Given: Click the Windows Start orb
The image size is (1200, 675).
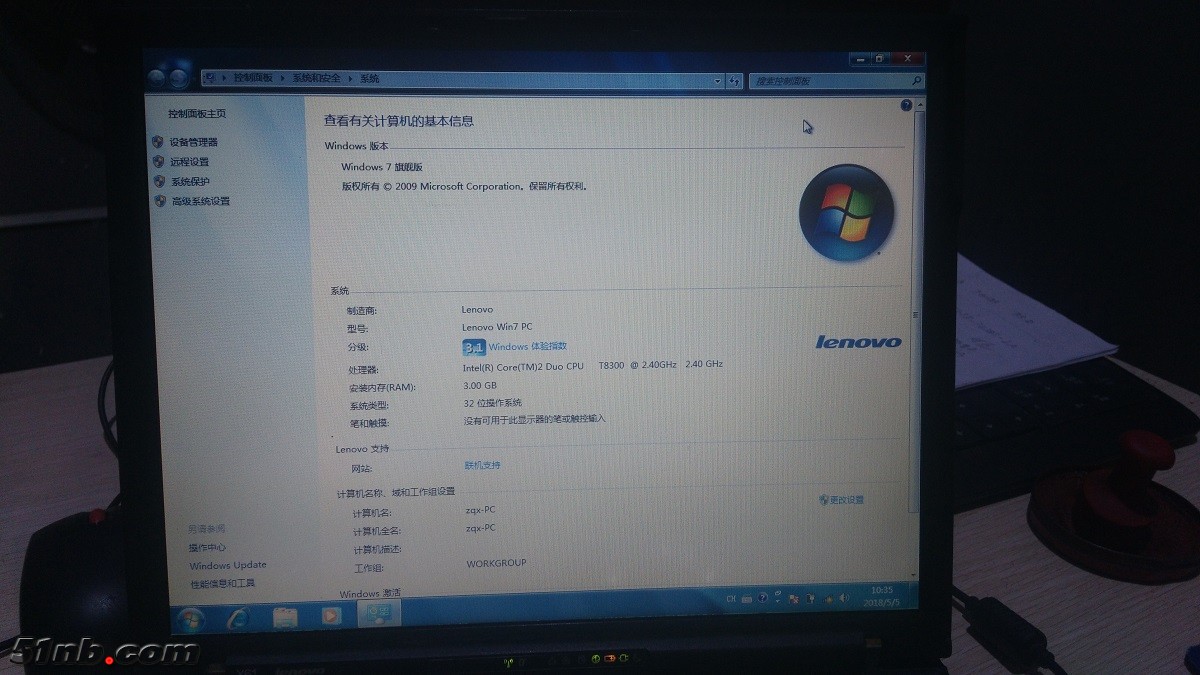Looking at the screenshot, I should 190,619.
